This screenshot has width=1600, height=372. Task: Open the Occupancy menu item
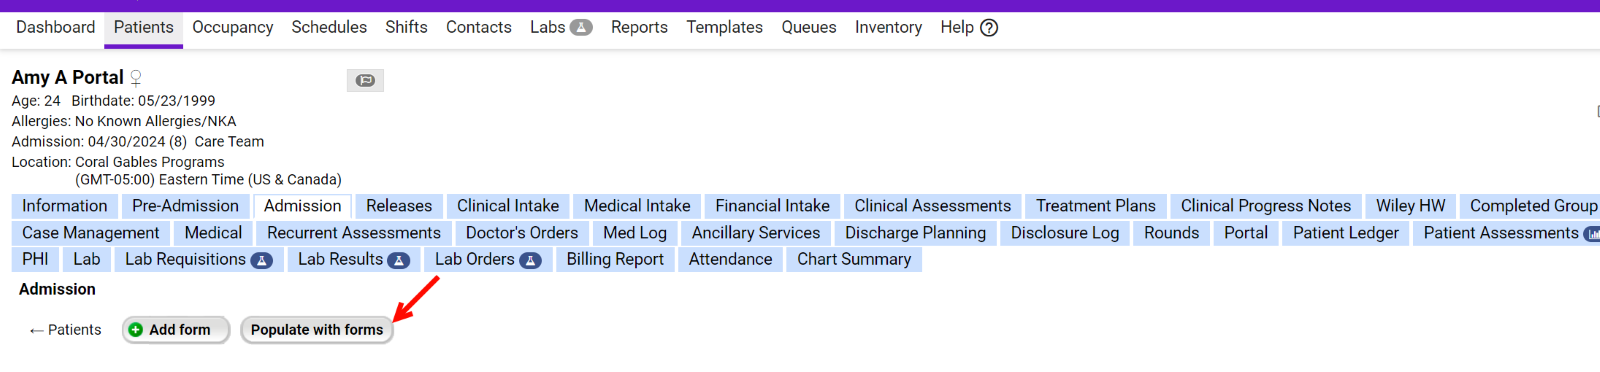(233, 28)
